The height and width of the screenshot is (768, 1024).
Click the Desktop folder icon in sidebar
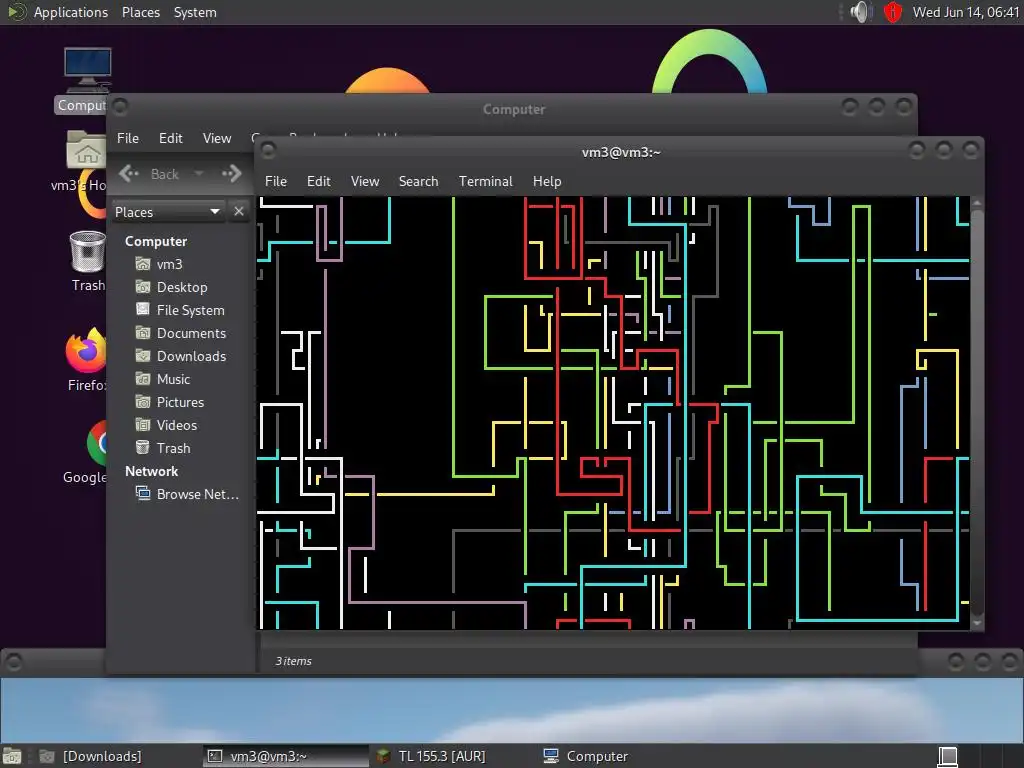click(143, 287)
